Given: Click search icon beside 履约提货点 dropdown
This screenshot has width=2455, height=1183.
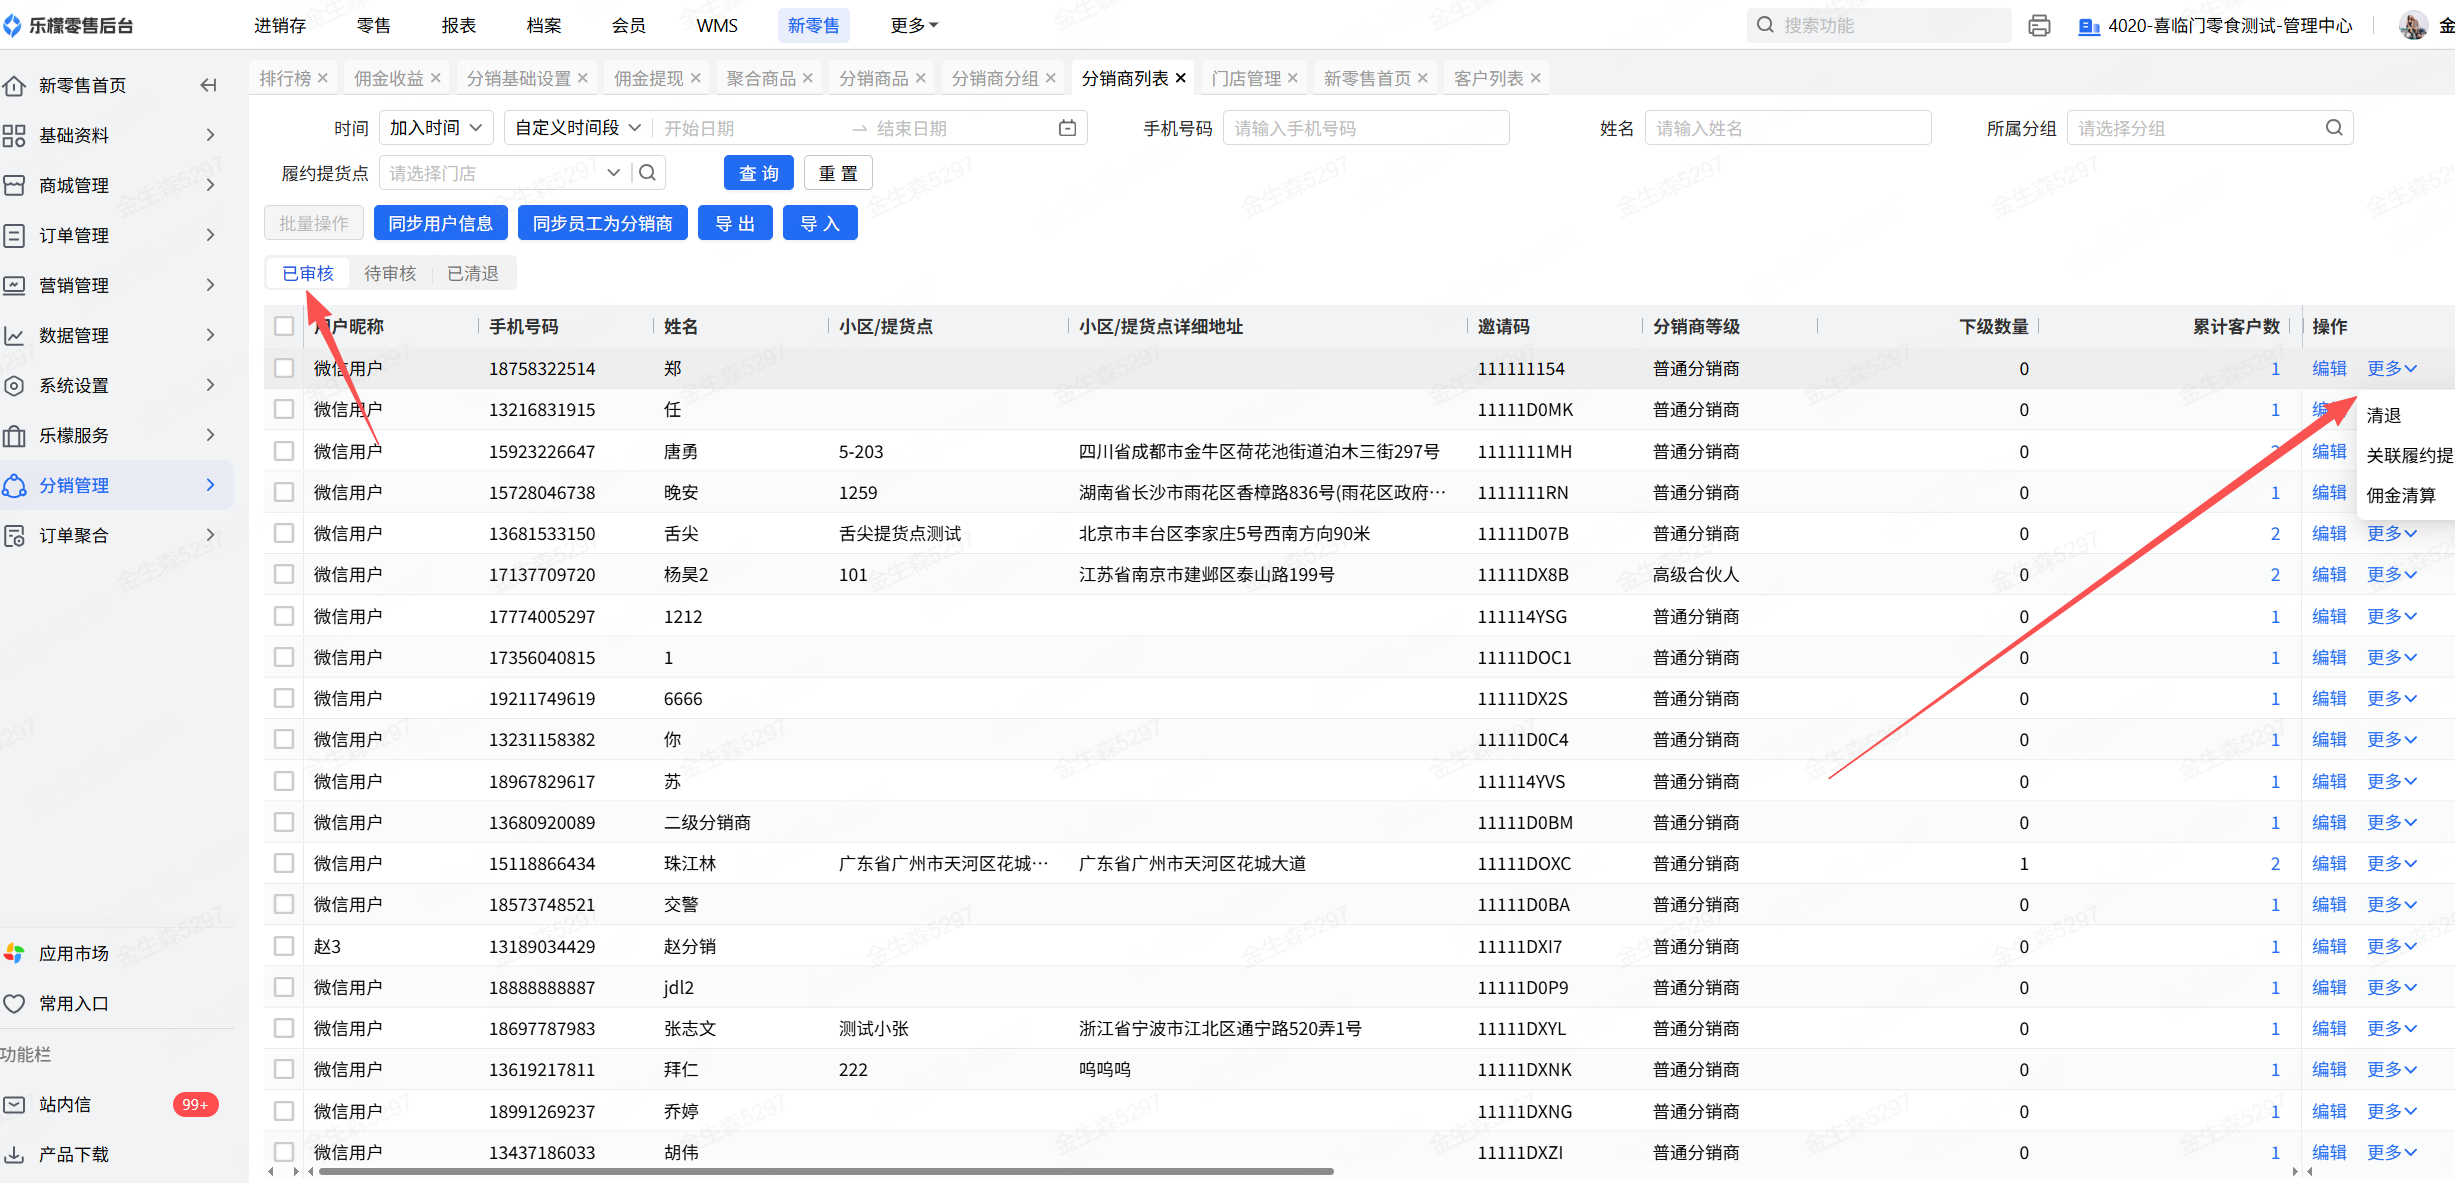Looking at the screenshot, I should 648,173.
